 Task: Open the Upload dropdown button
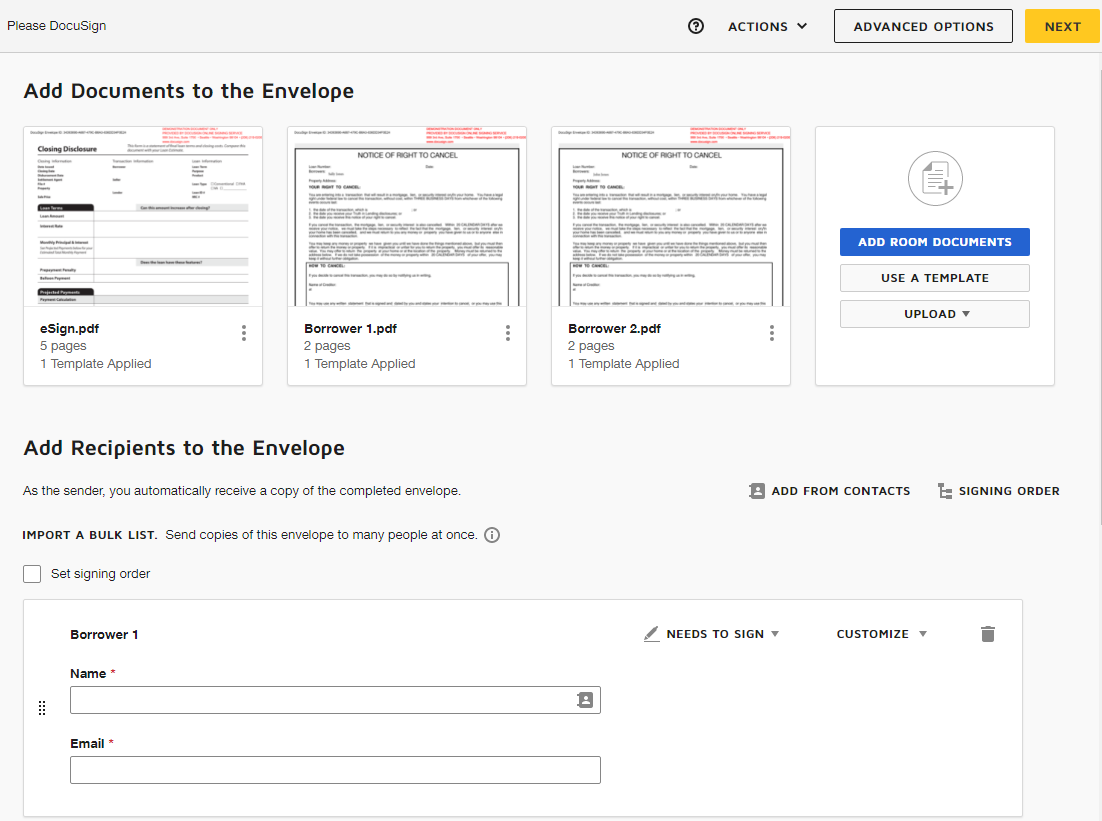pos(934,314)
